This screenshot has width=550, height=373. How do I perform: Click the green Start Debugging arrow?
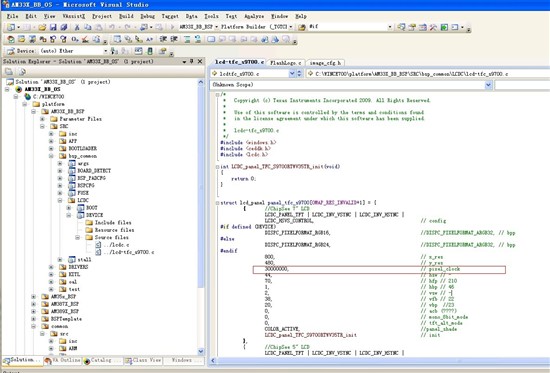pyautogui.click(x=172, y=27)
